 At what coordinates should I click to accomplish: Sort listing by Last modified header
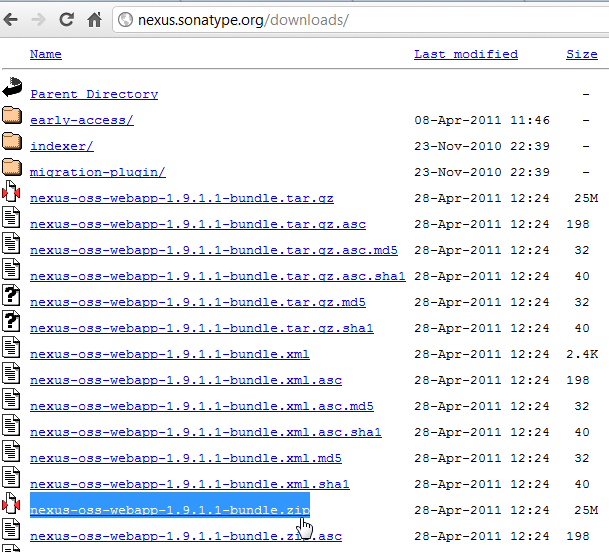(466, 54)
